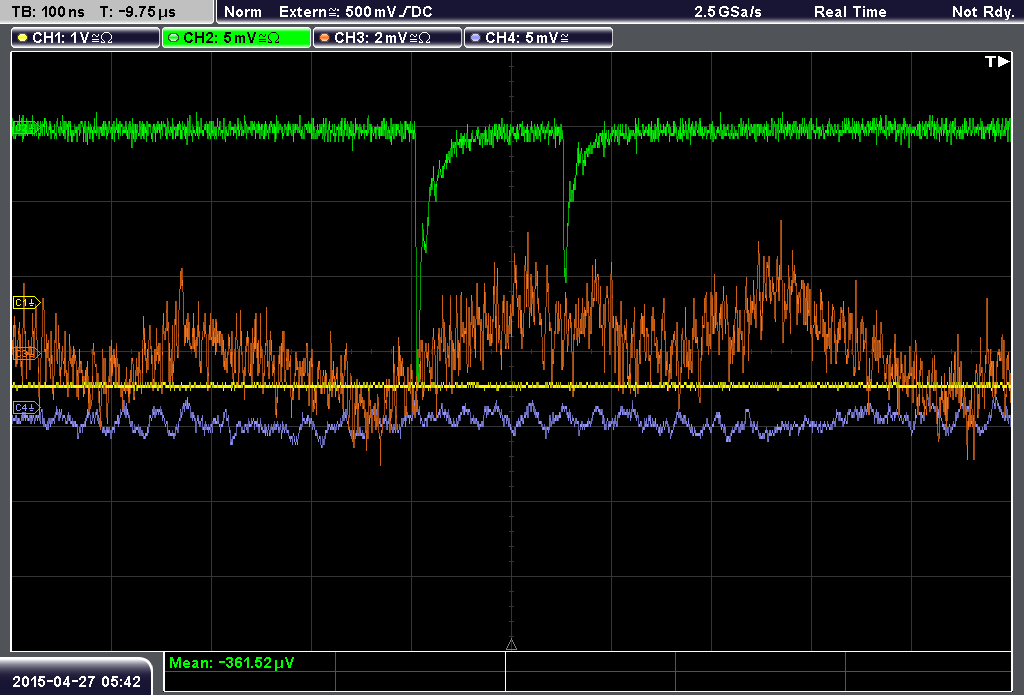The height and width of the screenshot is (695, 1024).
Task: Click the T: -9.75 µs trigger offset readout
Action: (x=137, y=12)
